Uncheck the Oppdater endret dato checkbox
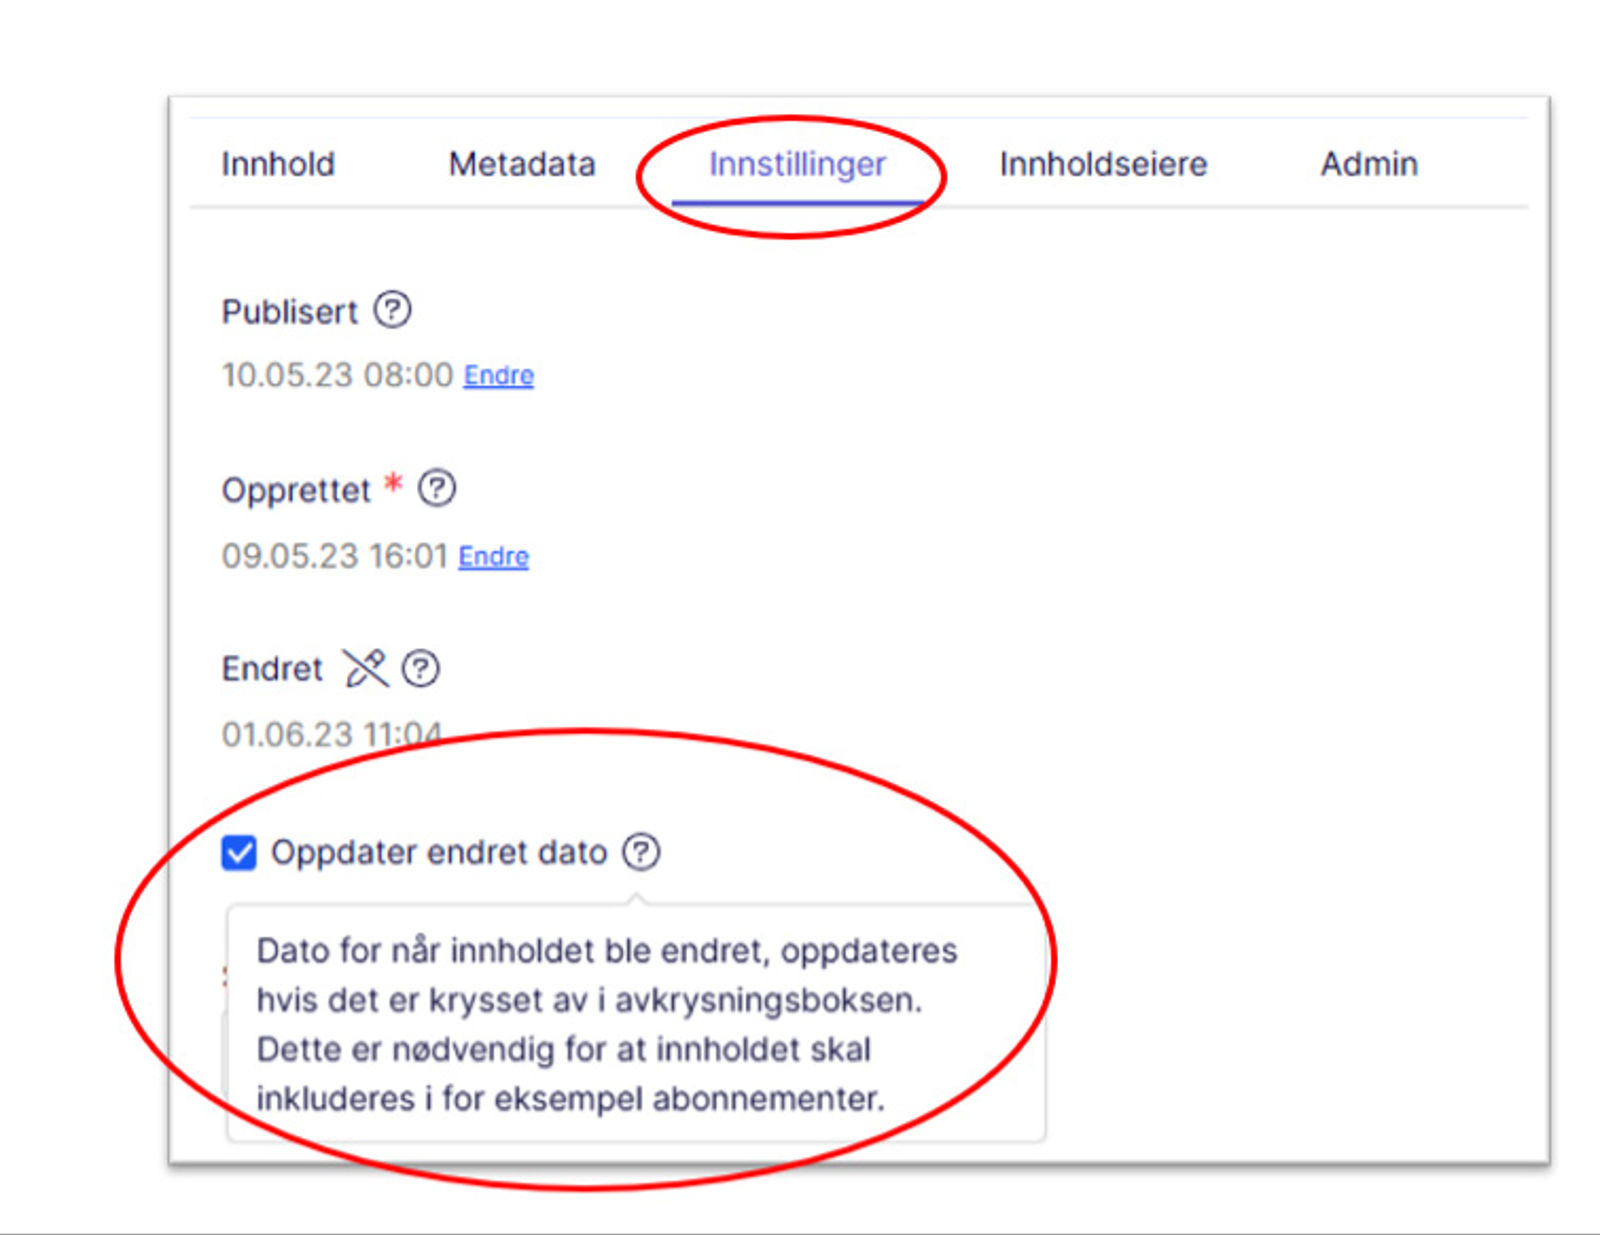The width and height of the screenshot is (1600, 1235). coord(239,853)
